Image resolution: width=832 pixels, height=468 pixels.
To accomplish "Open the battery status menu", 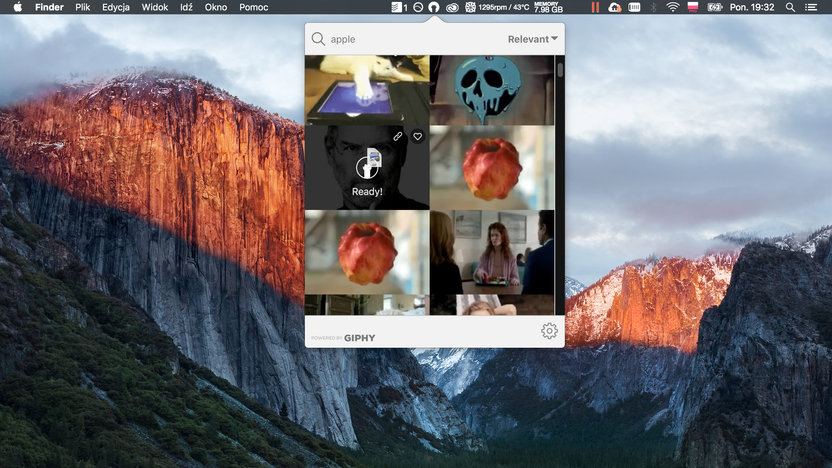I will pyautogui.click(x=715, y=7).
